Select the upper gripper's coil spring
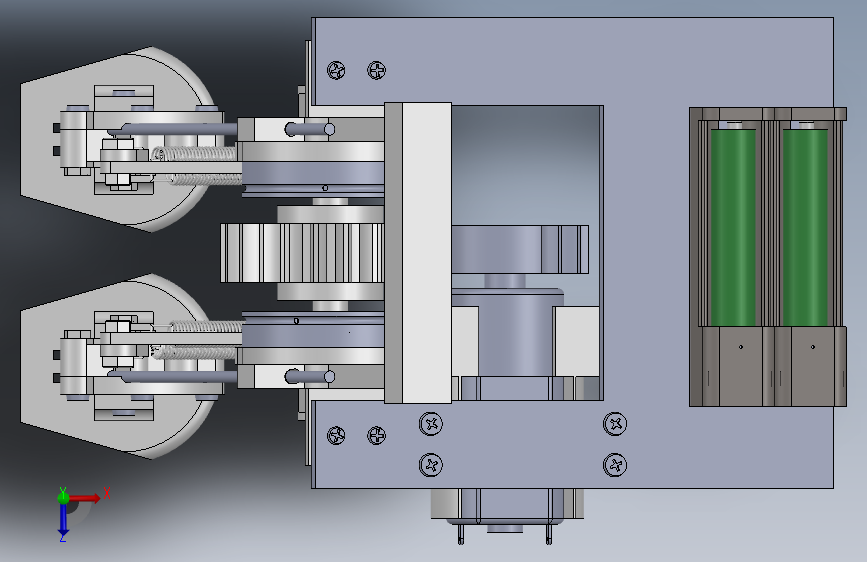The width and height of the screenshot is (867, 562). coord(195,153)
